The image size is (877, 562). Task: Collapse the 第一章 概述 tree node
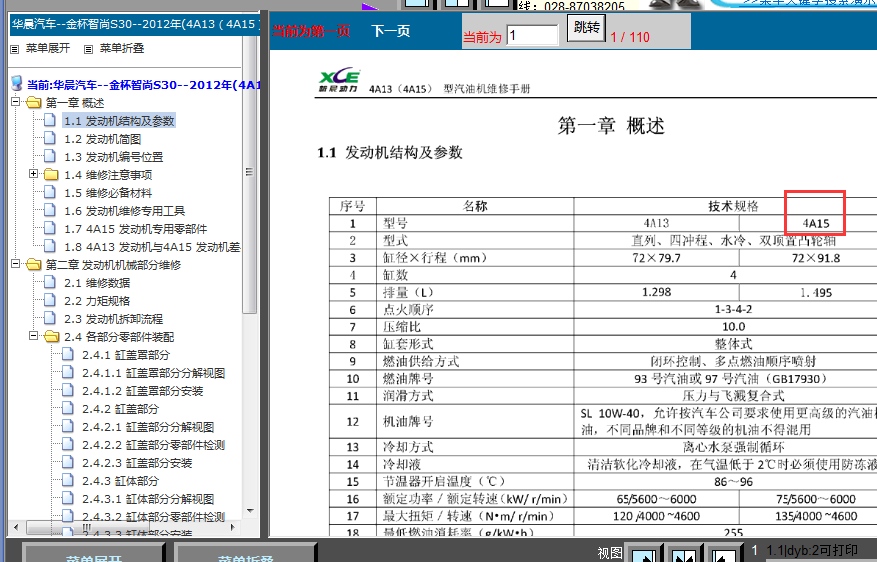pos(16,102)
